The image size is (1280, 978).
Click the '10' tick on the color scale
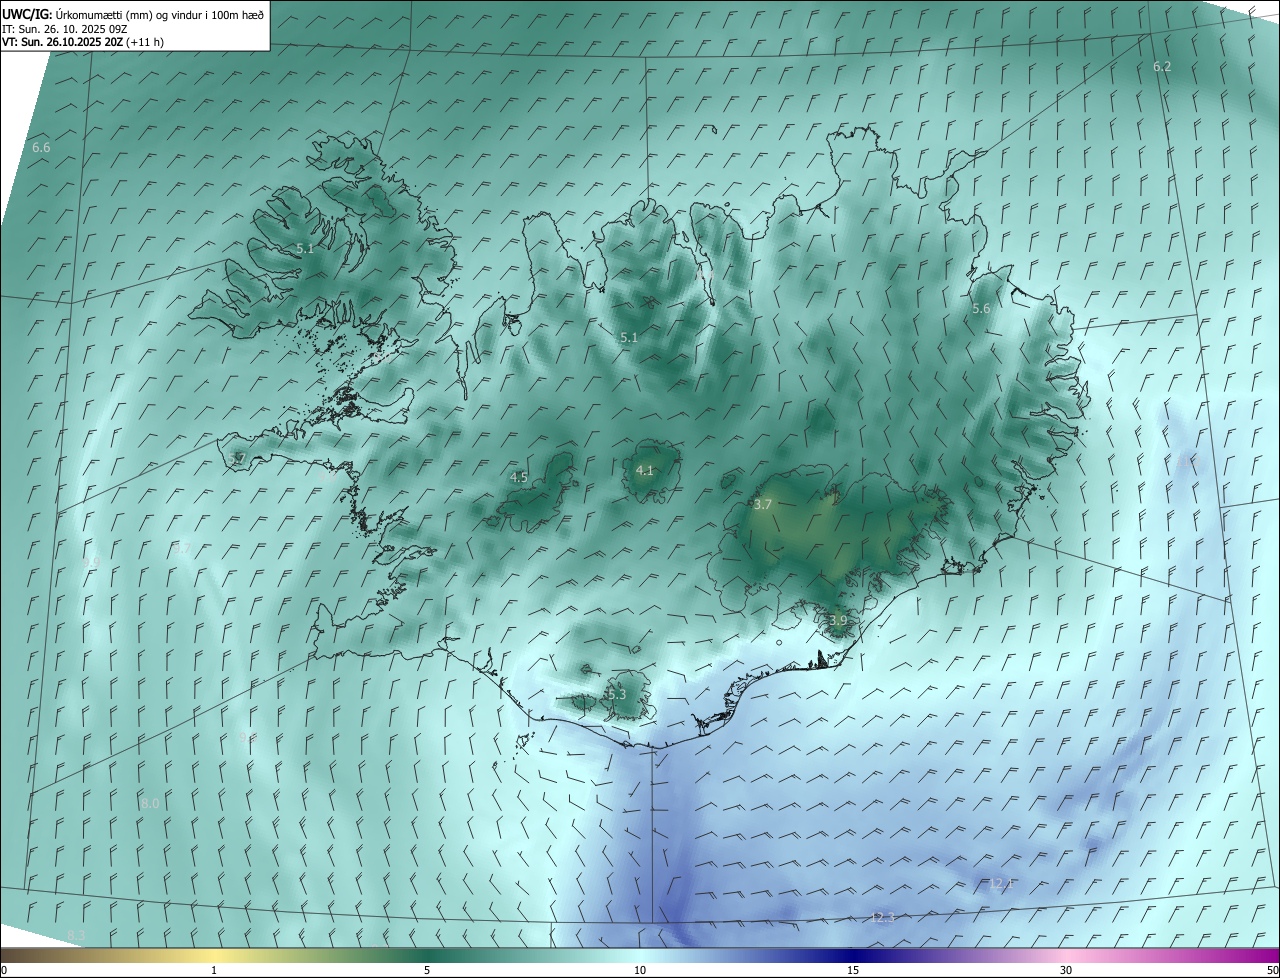tap(640, 970)
